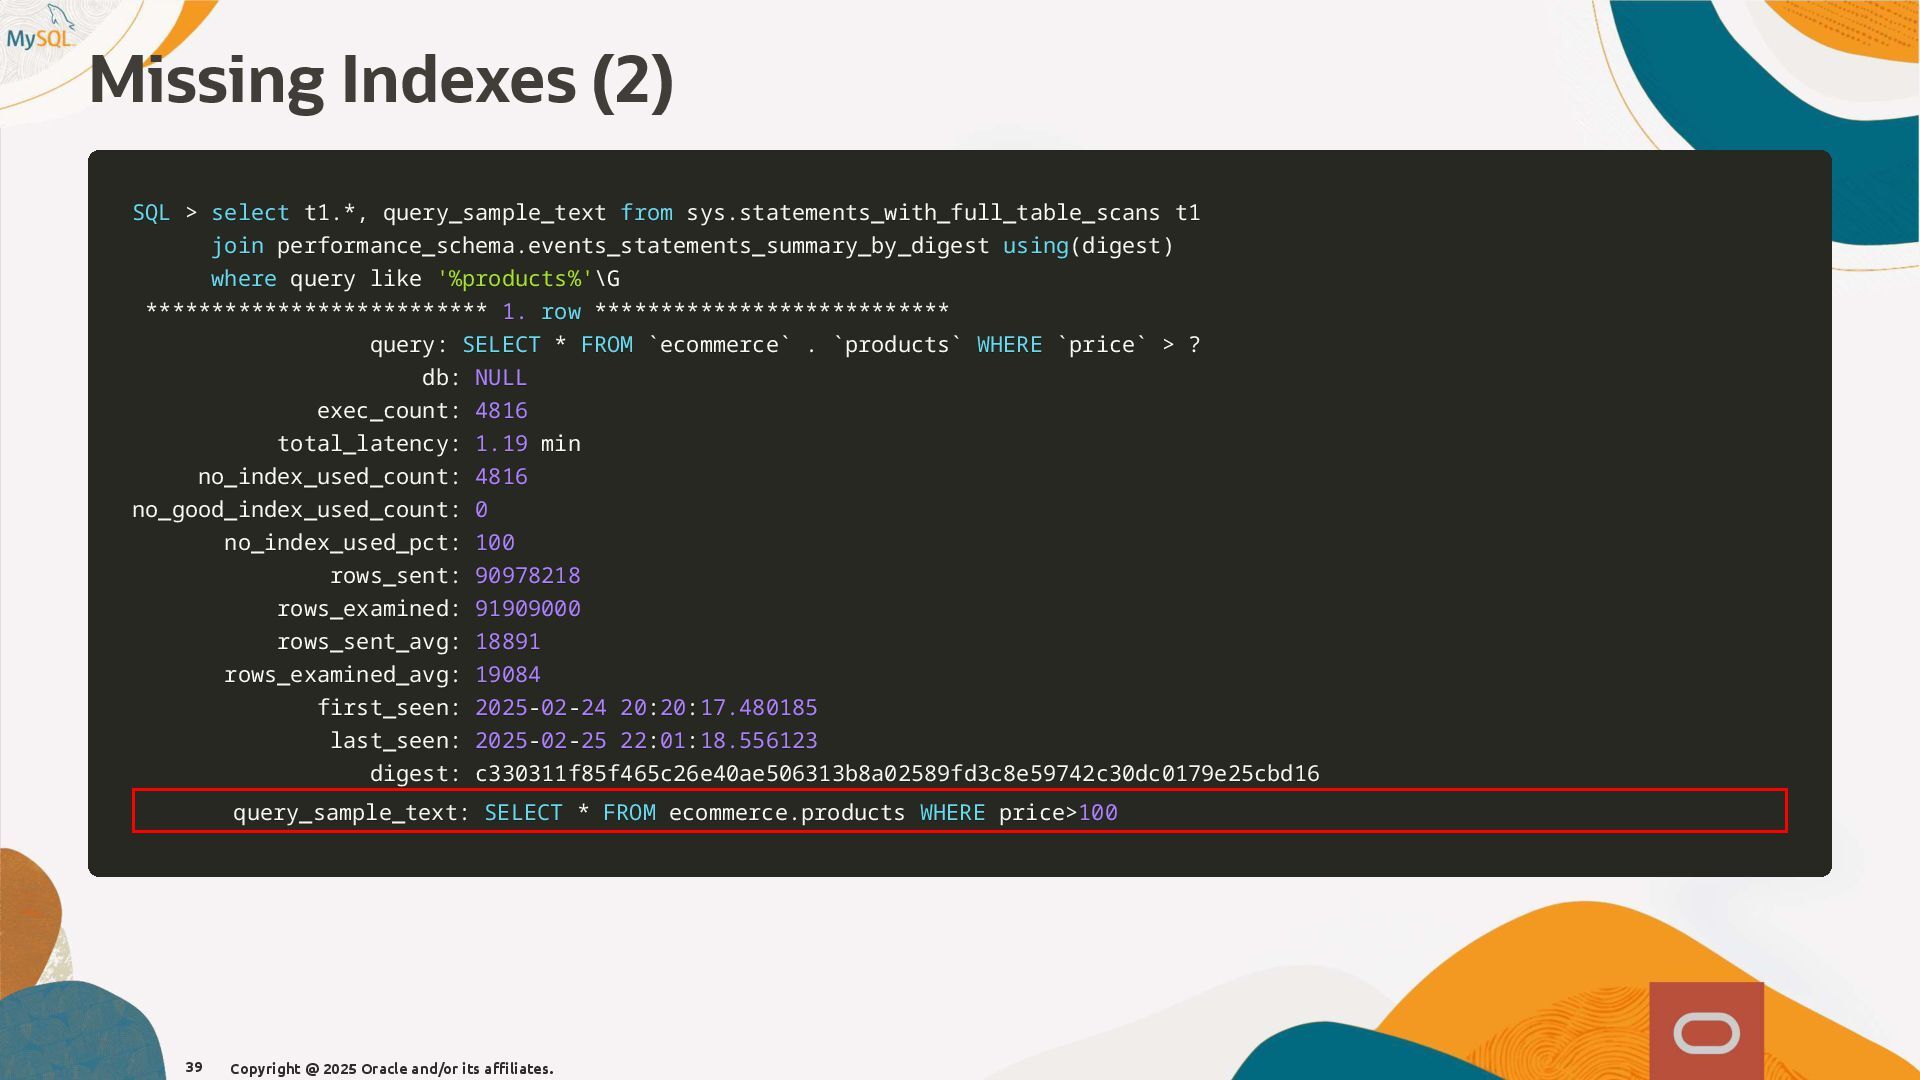Click the rows_sent value 90978218

pyautogui.click(x=528, y=576)
